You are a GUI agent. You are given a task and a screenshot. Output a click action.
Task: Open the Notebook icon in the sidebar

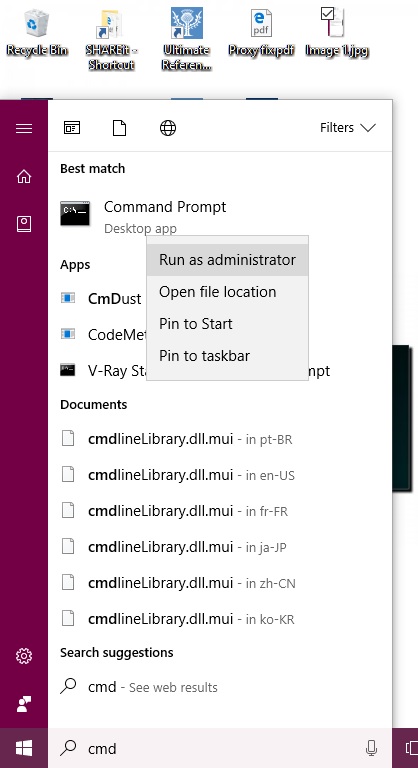pos(24,224)
